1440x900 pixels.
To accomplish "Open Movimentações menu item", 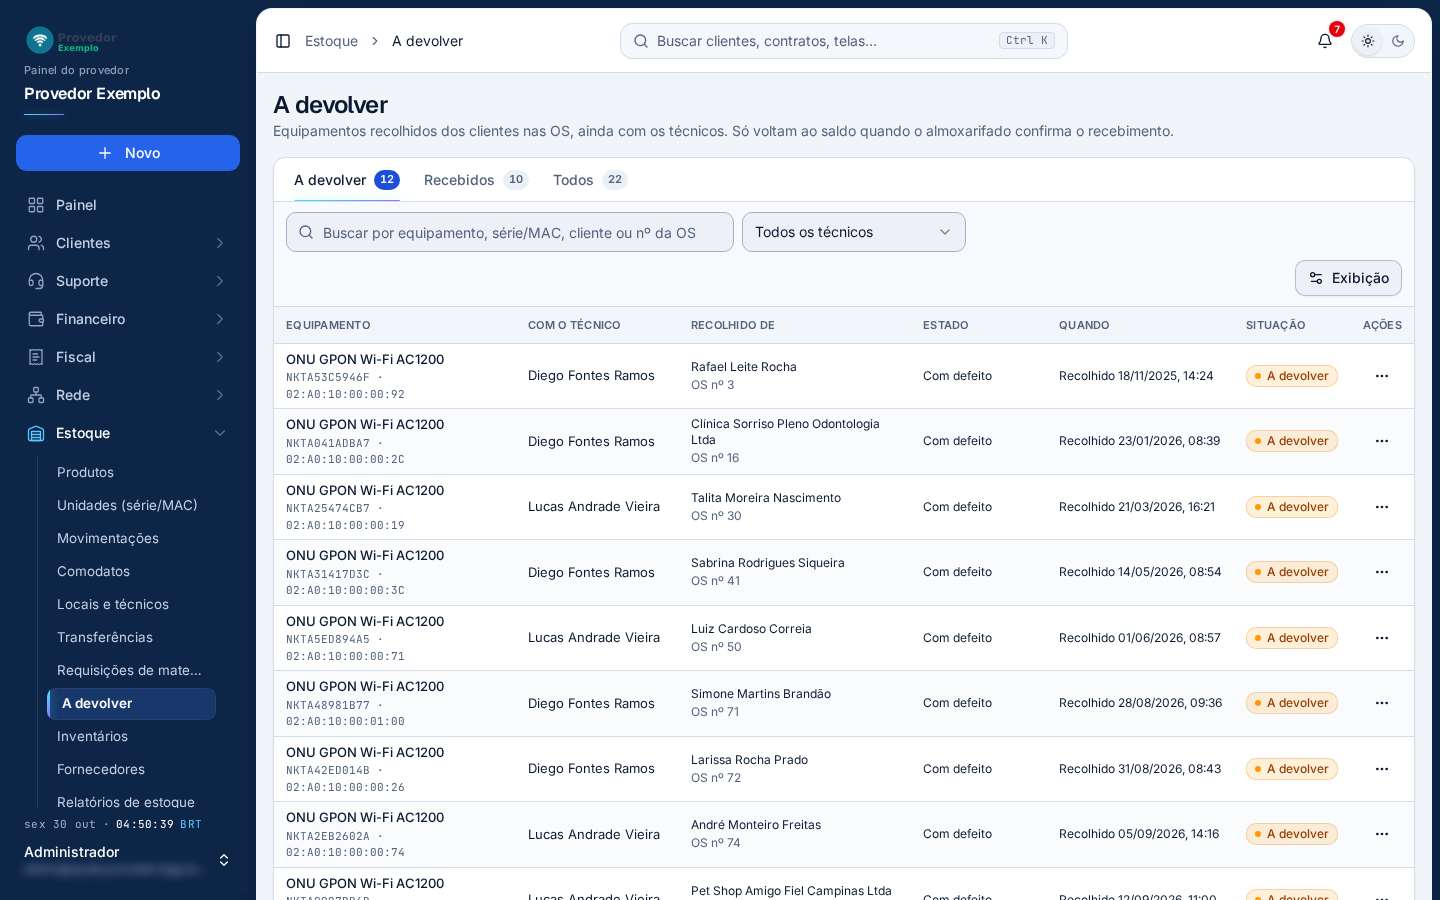I will point(131,538).
